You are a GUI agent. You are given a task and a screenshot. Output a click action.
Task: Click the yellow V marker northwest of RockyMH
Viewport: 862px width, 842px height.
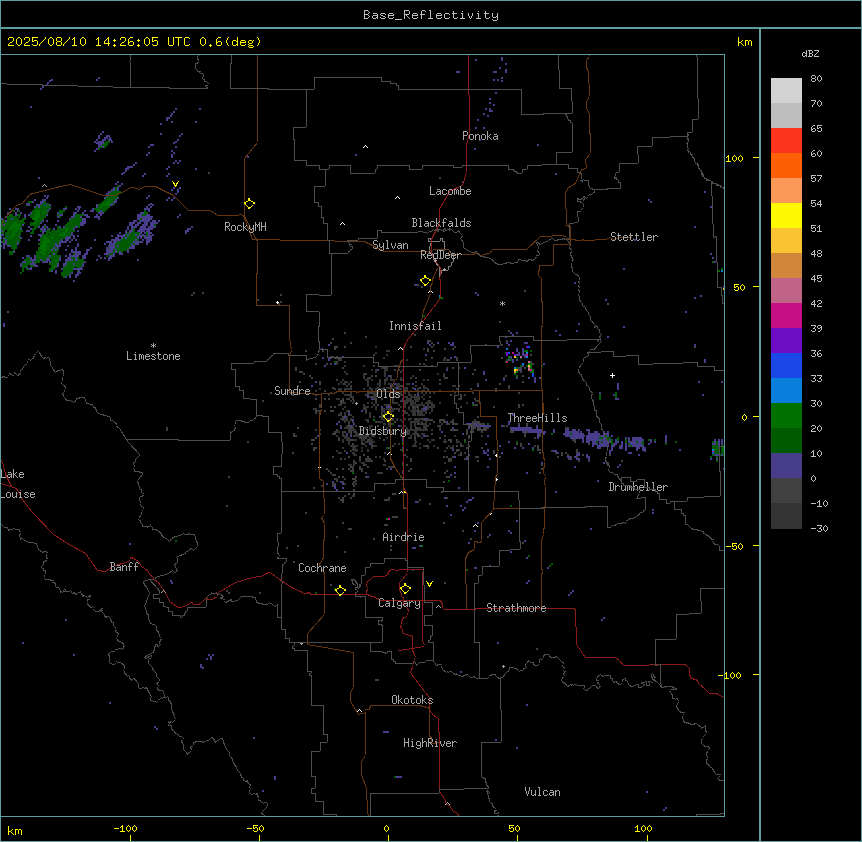pyautogui.click(x=175, y=184)
